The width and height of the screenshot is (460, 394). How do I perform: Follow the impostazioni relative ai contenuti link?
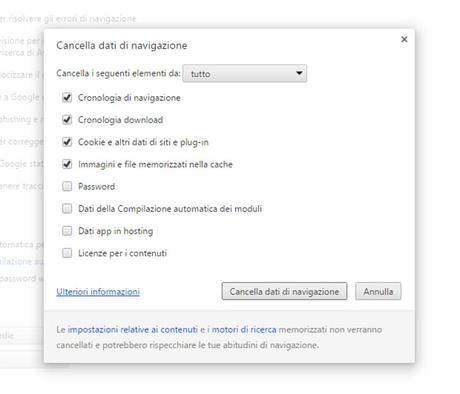click(133, 330)
